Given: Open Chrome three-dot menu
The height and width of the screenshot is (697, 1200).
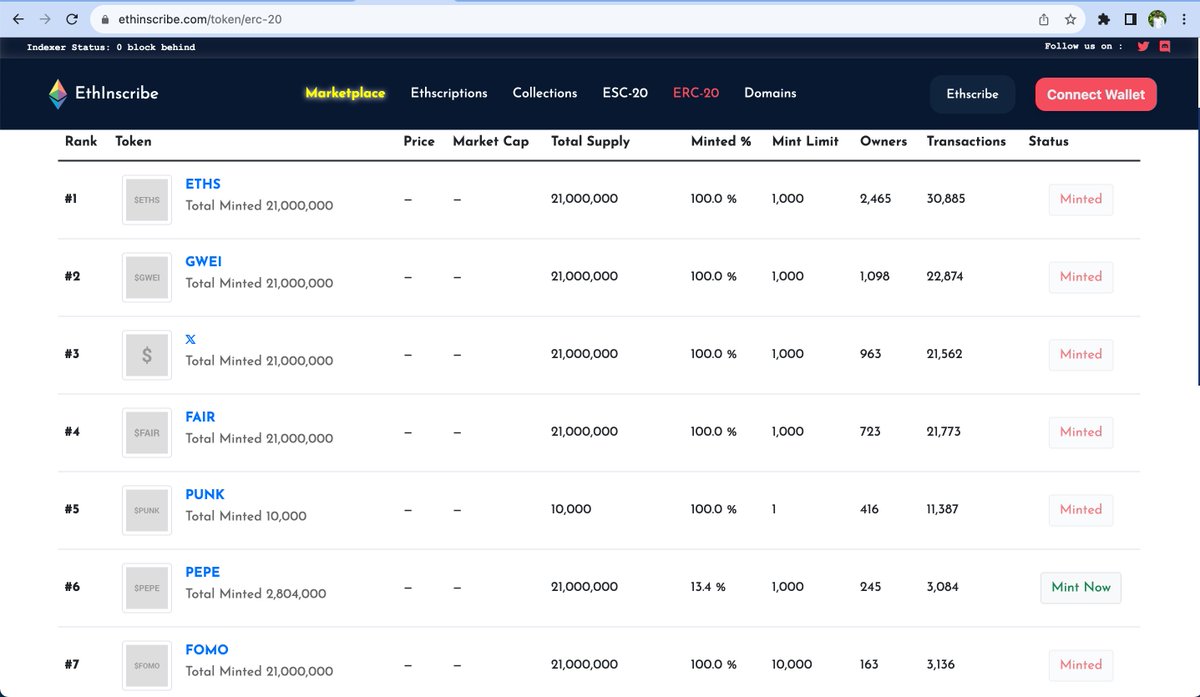Looking at the screenshot, I should [x=1183, y=19].
